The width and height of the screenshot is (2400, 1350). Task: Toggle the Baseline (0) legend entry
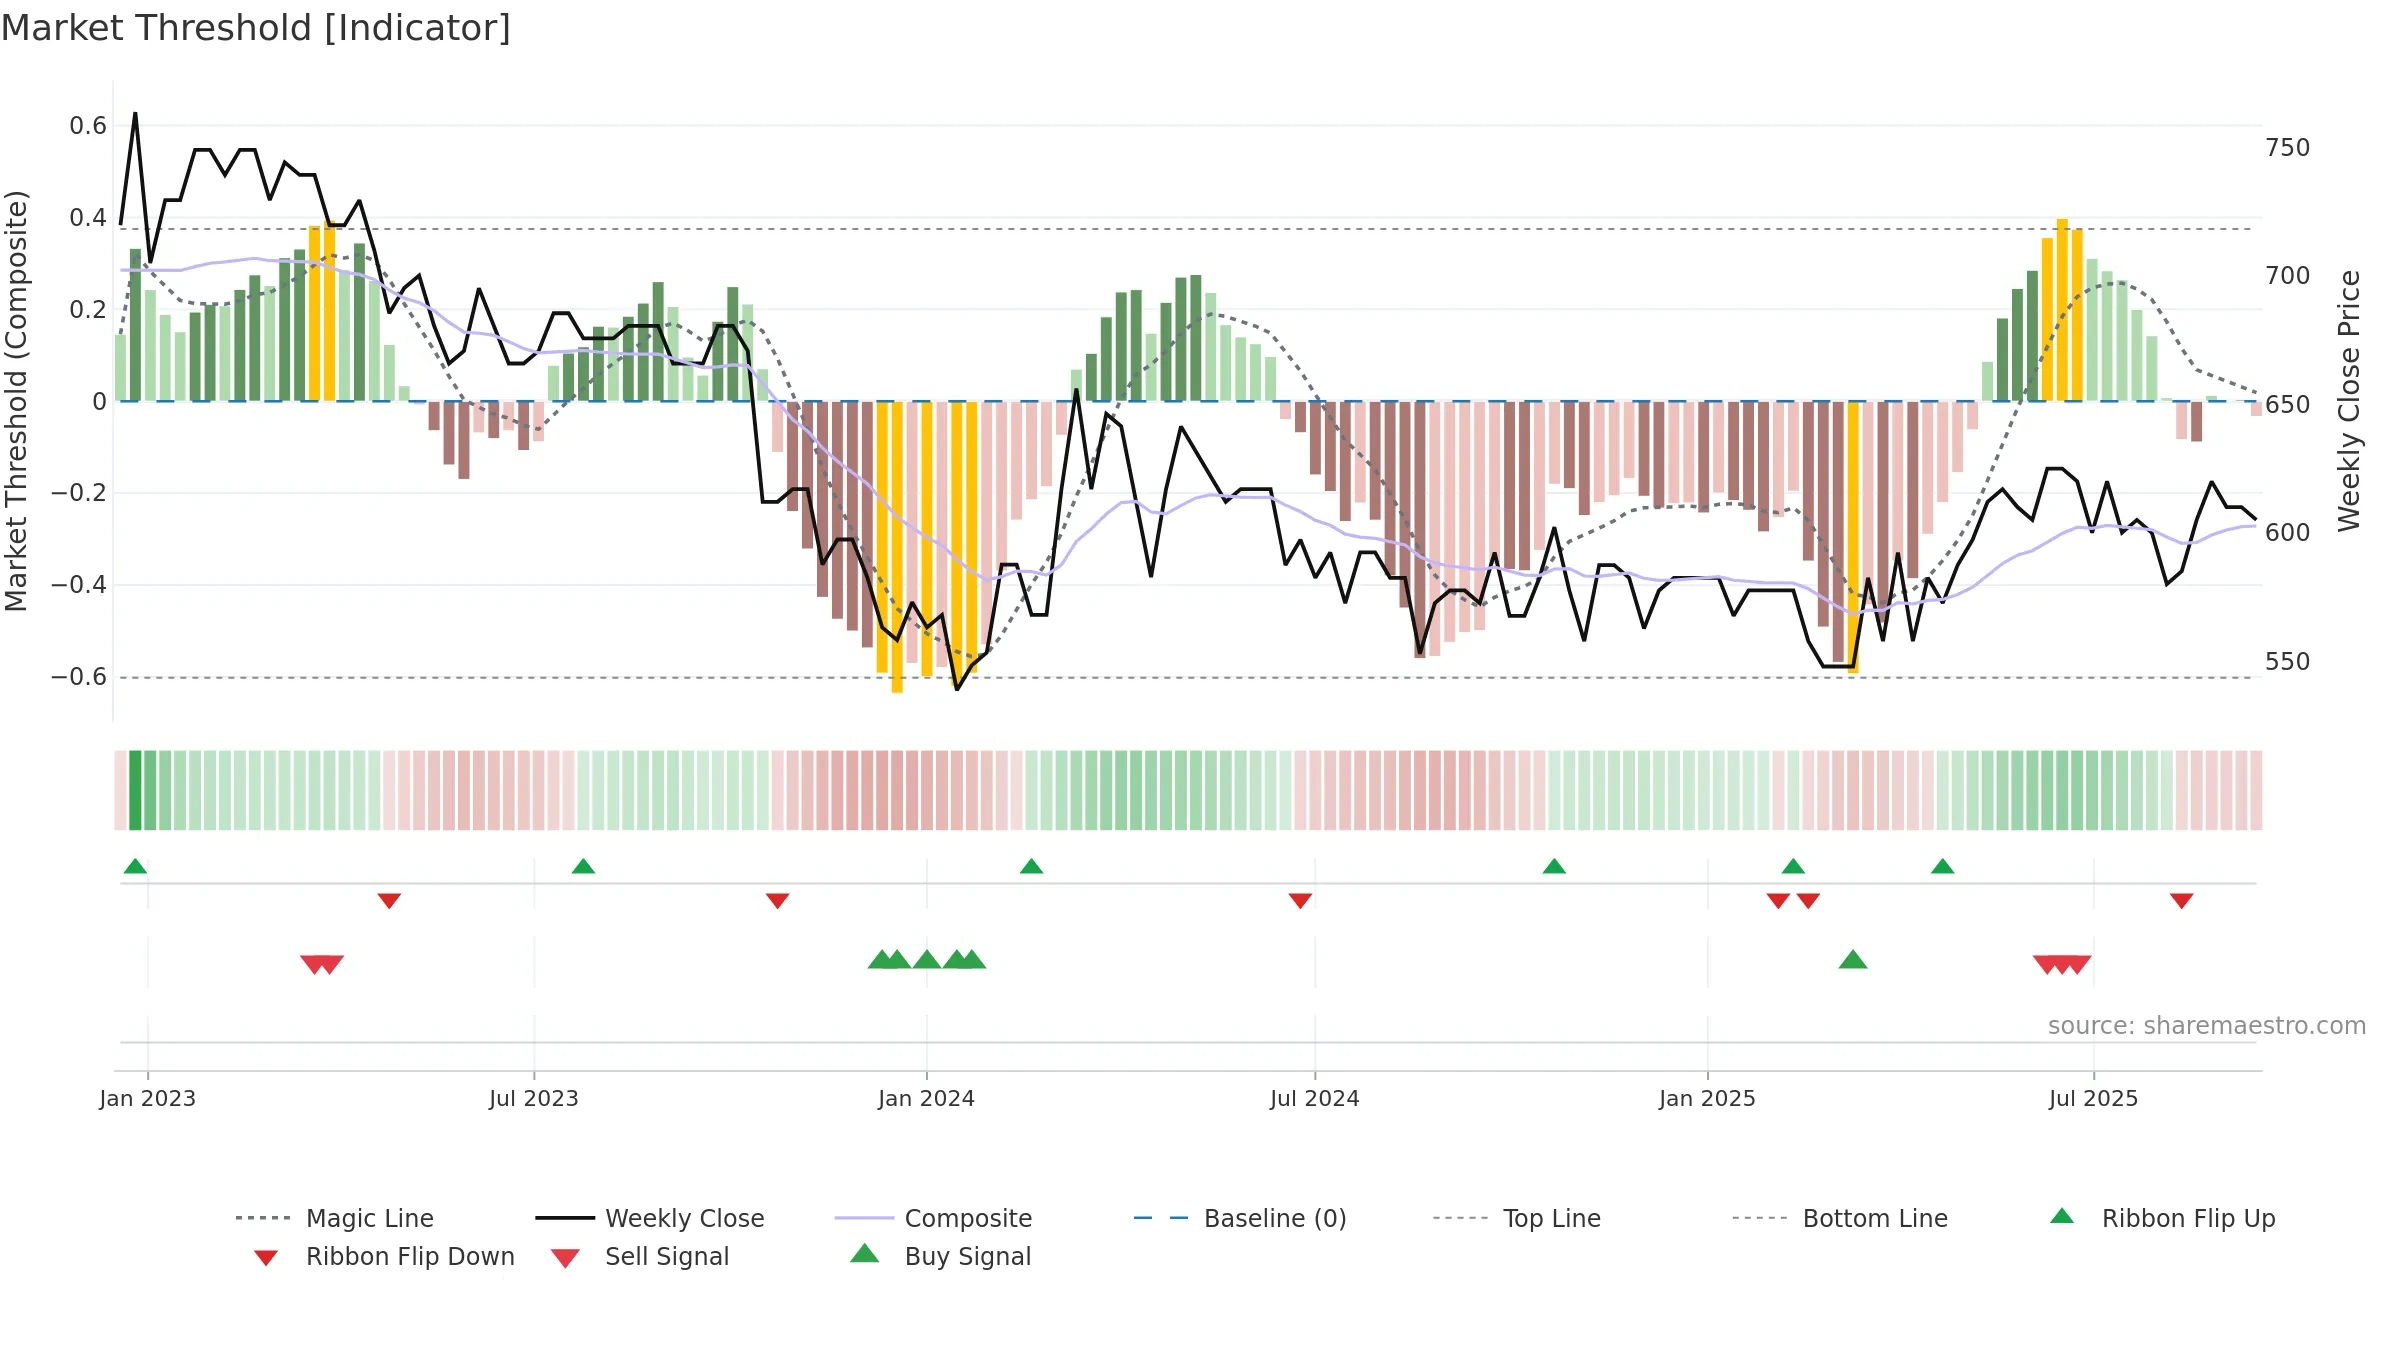(x=1240, y=1218)
